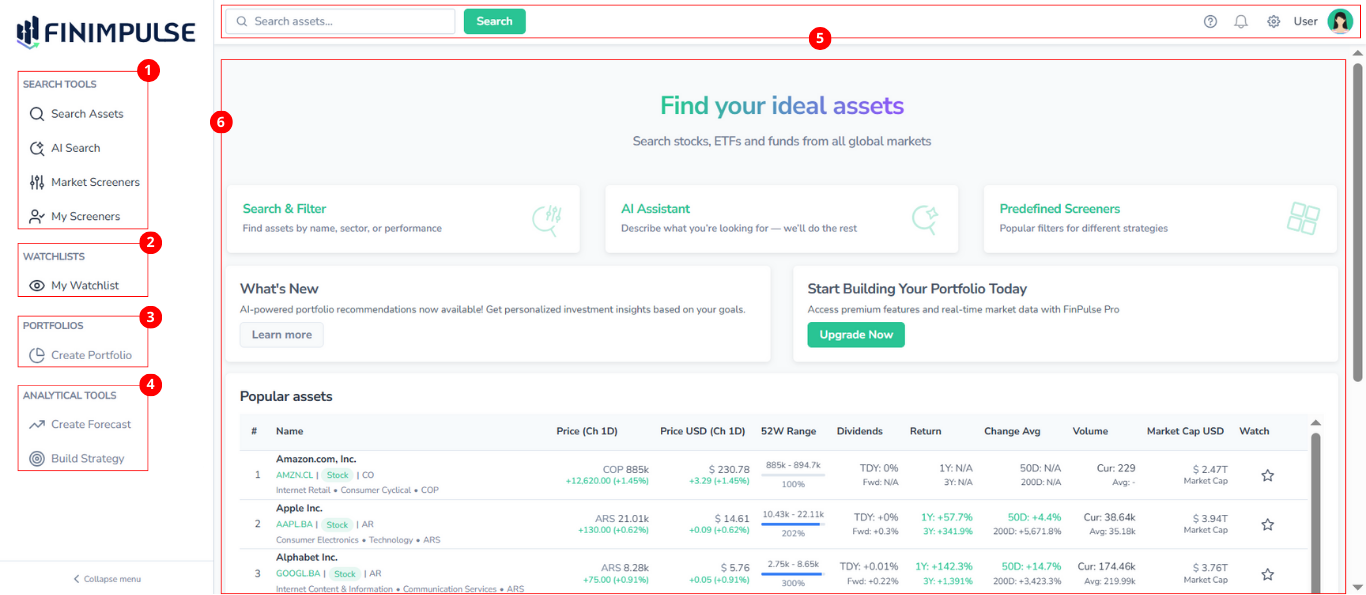Open the Create Forecast trend icon
Viewport: 1366px width, 595px height.
click(35, 424)
